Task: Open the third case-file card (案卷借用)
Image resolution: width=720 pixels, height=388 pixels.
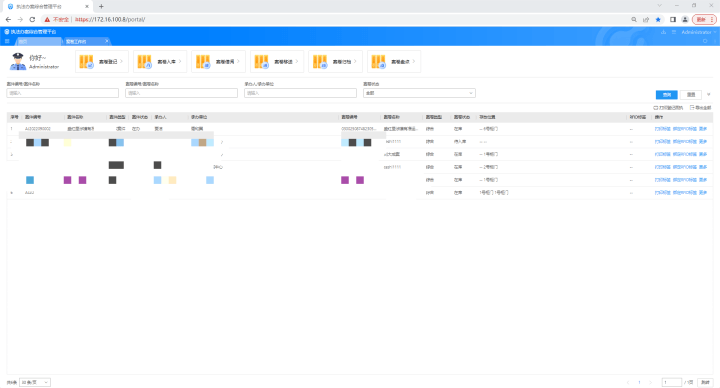Action: tap(218, 62)
